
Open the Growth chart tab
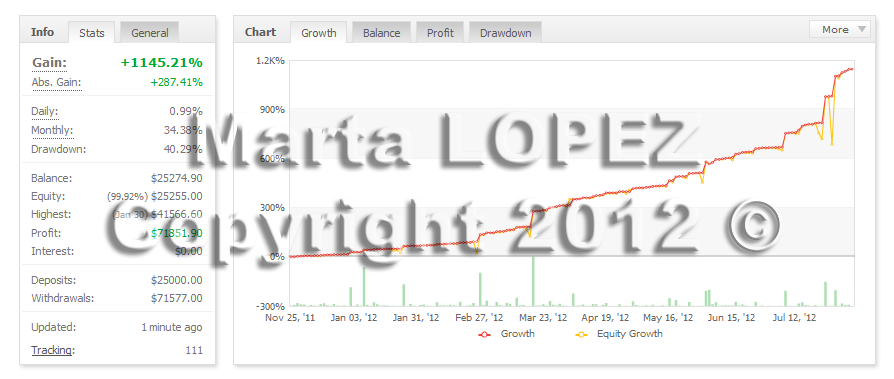coord(318,32)
